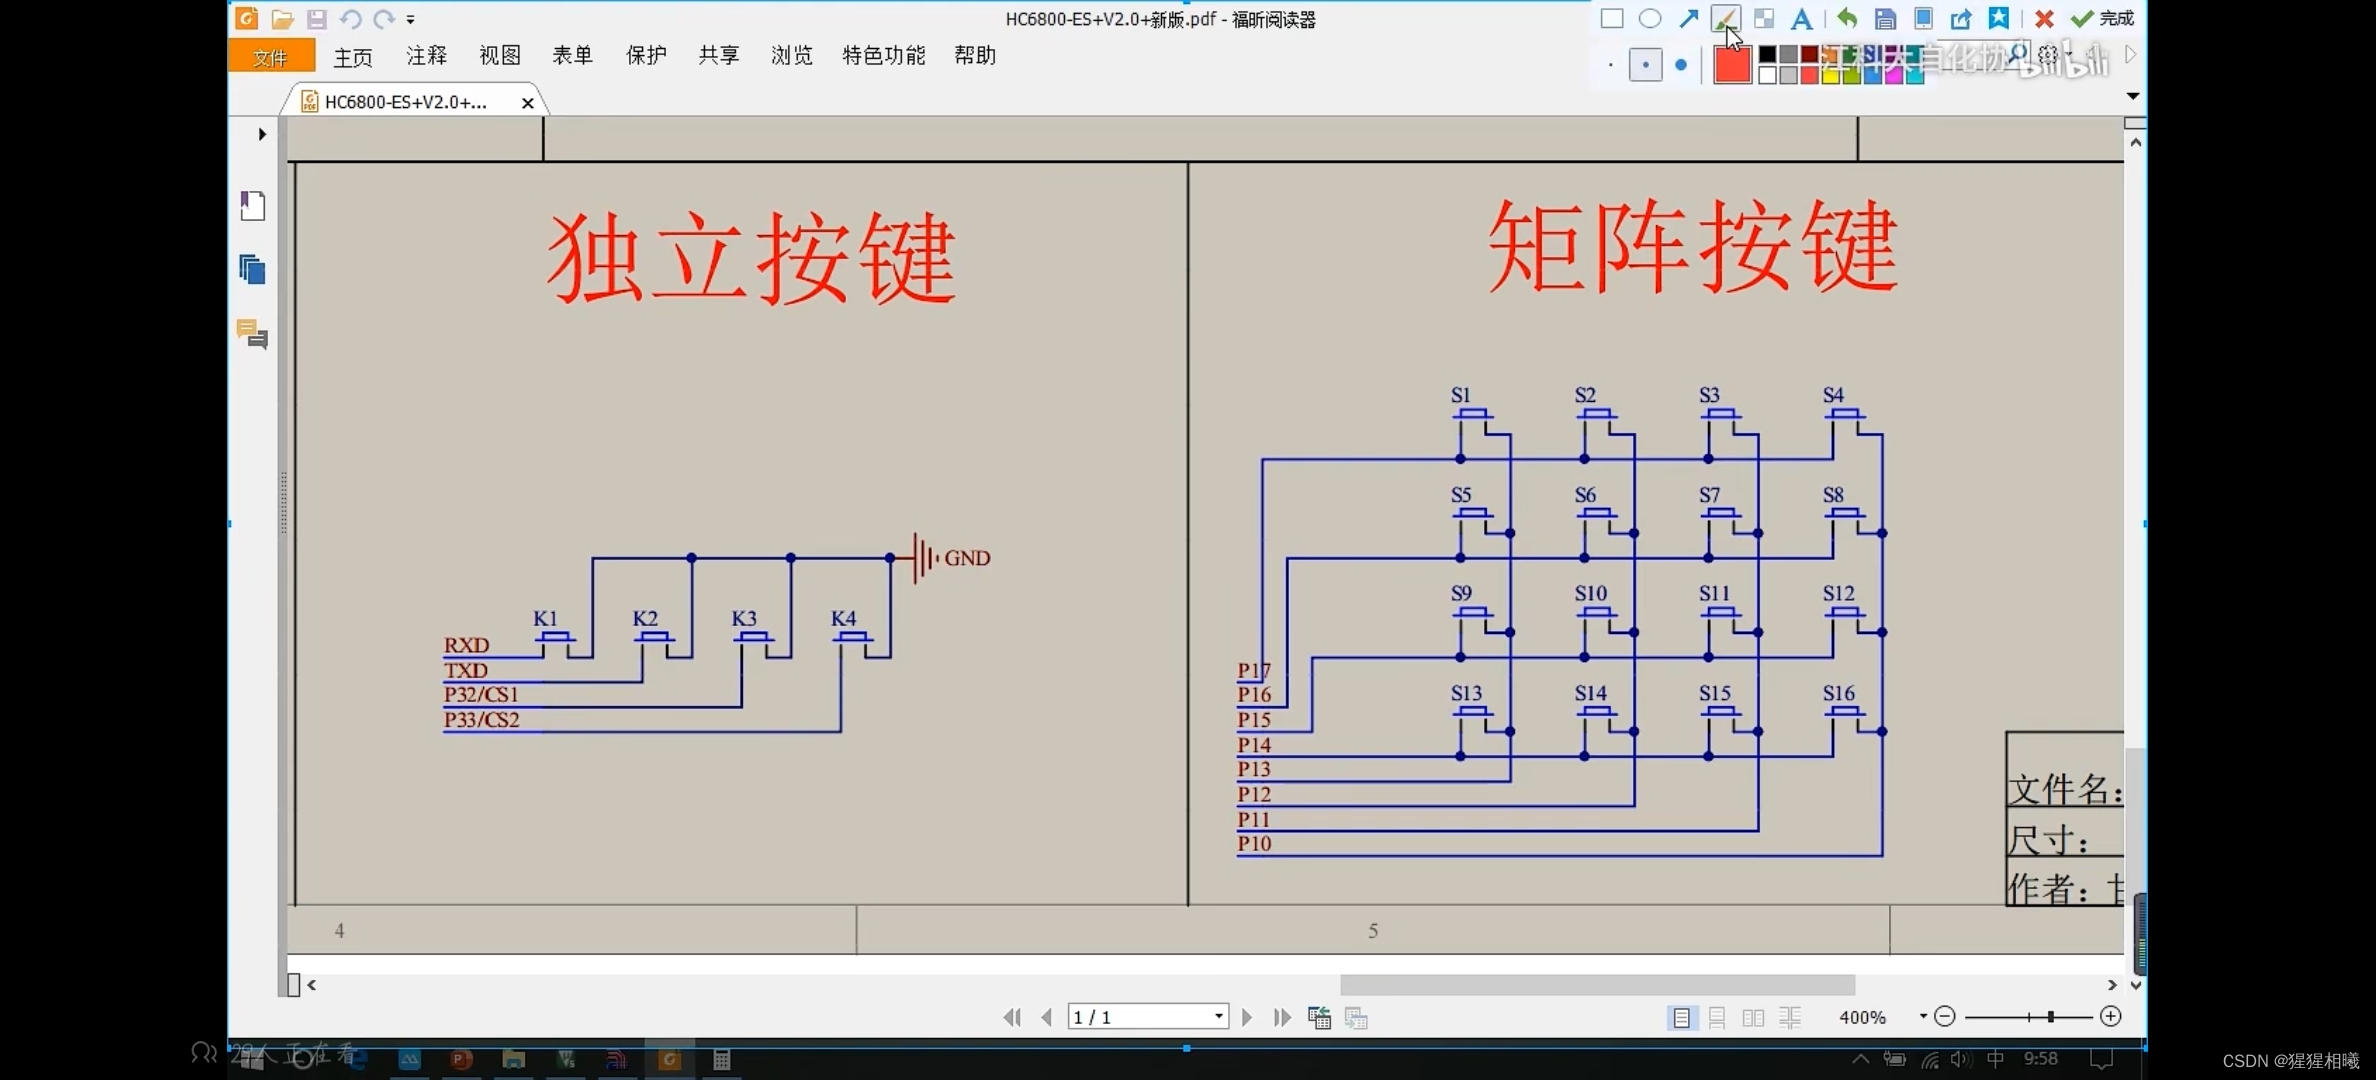Pin the screenshot with the star icon
The width and height of the screenshot is (2376, 1080).
point(1998,18)
